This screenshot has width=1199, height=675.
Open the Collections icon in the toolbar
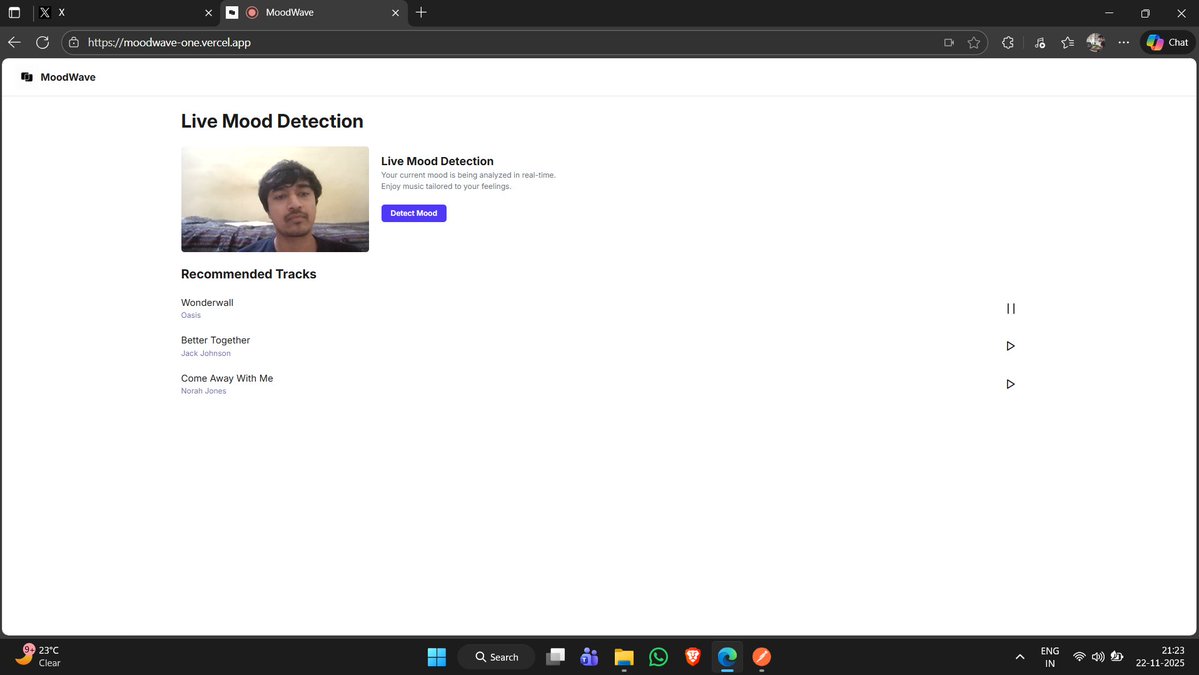[x=1067, y=43]
